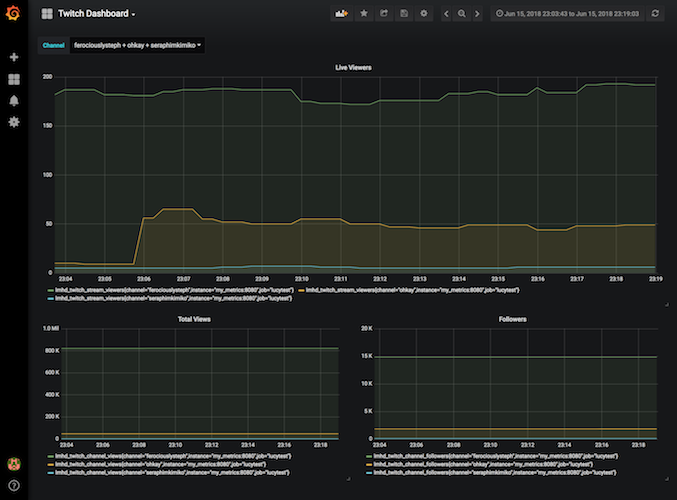Click blue color swatch in Live Viewers legend

pyautogui.click(x=51, y=299)
